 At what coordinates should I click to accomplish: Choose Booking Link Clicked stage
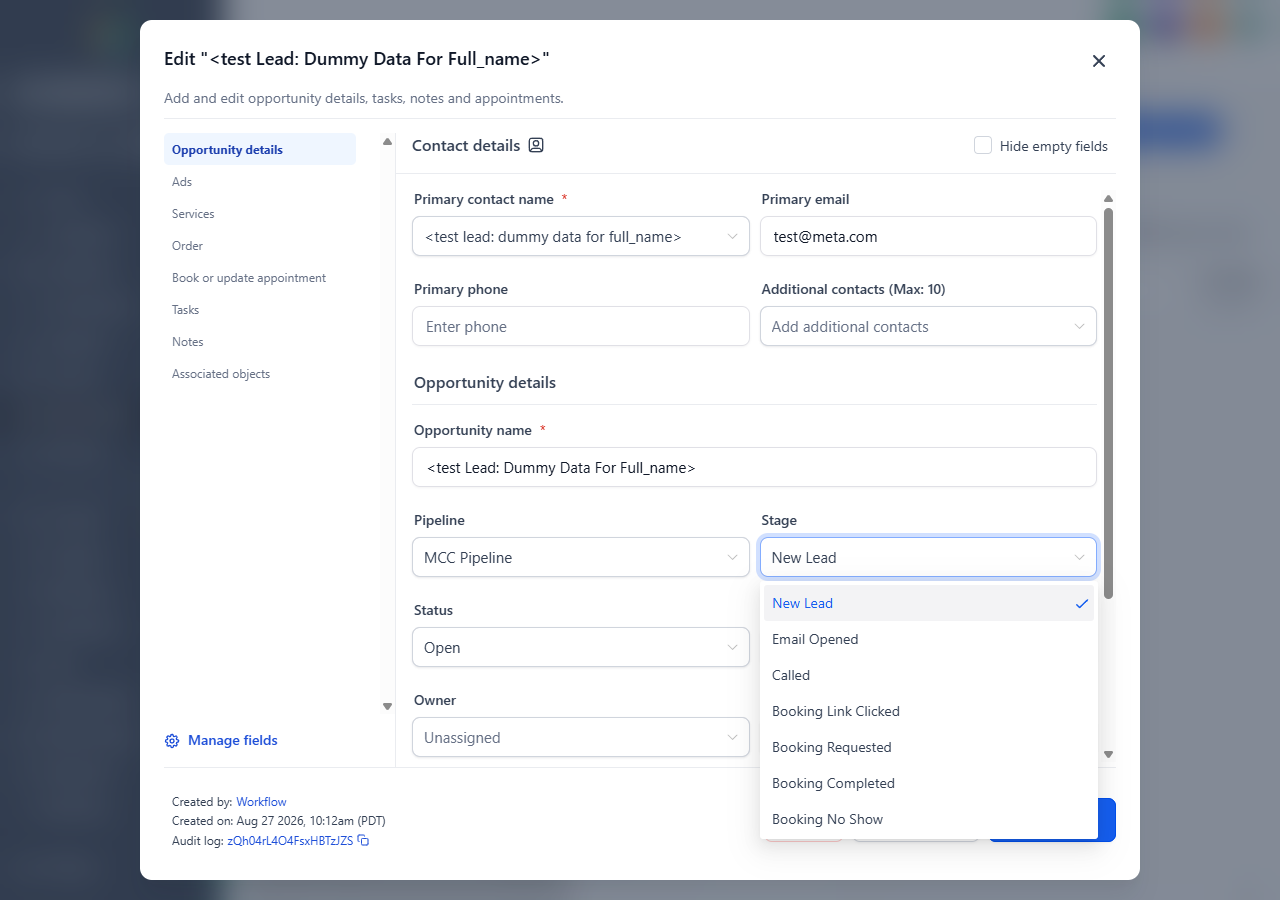929,711
